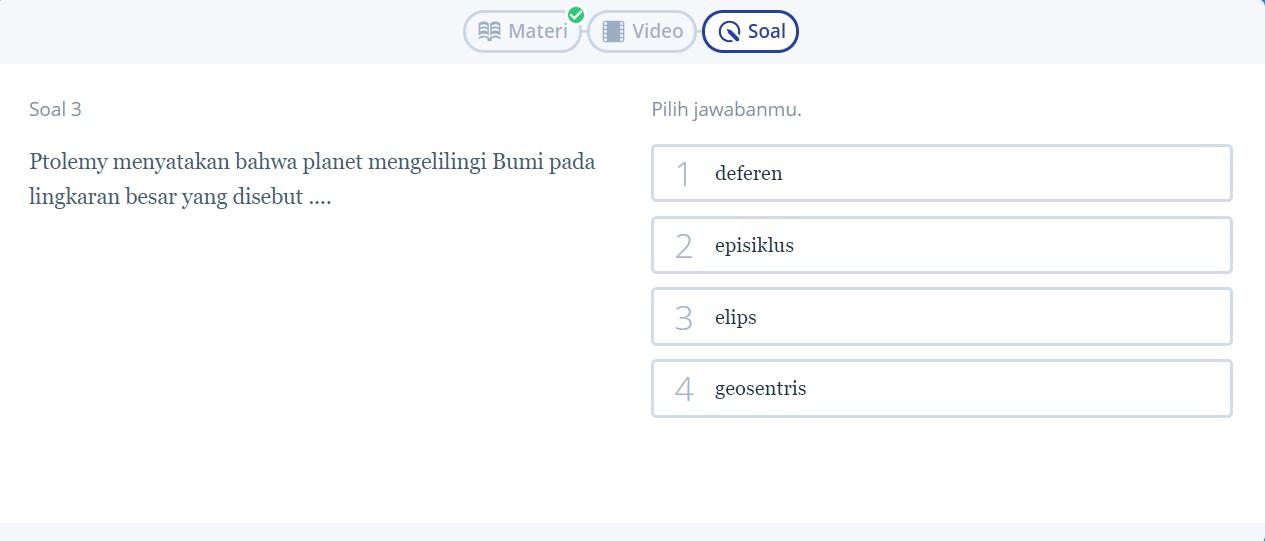The image size is (1265, 541).
Task: Click the word 'geosentris' text
Action: point(761,389)
